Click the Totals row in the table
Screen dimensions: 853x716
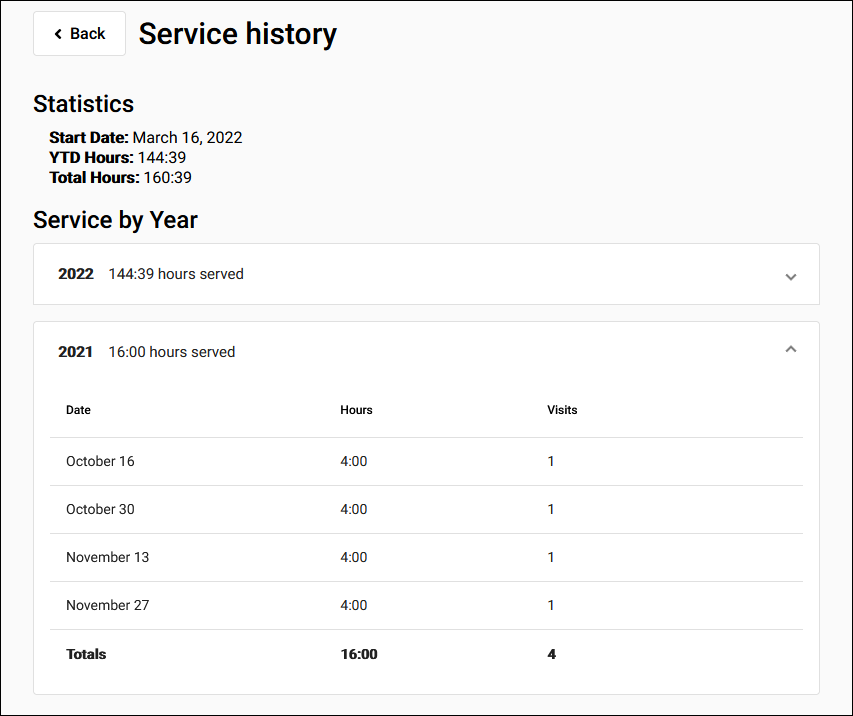tap(86, 654)
